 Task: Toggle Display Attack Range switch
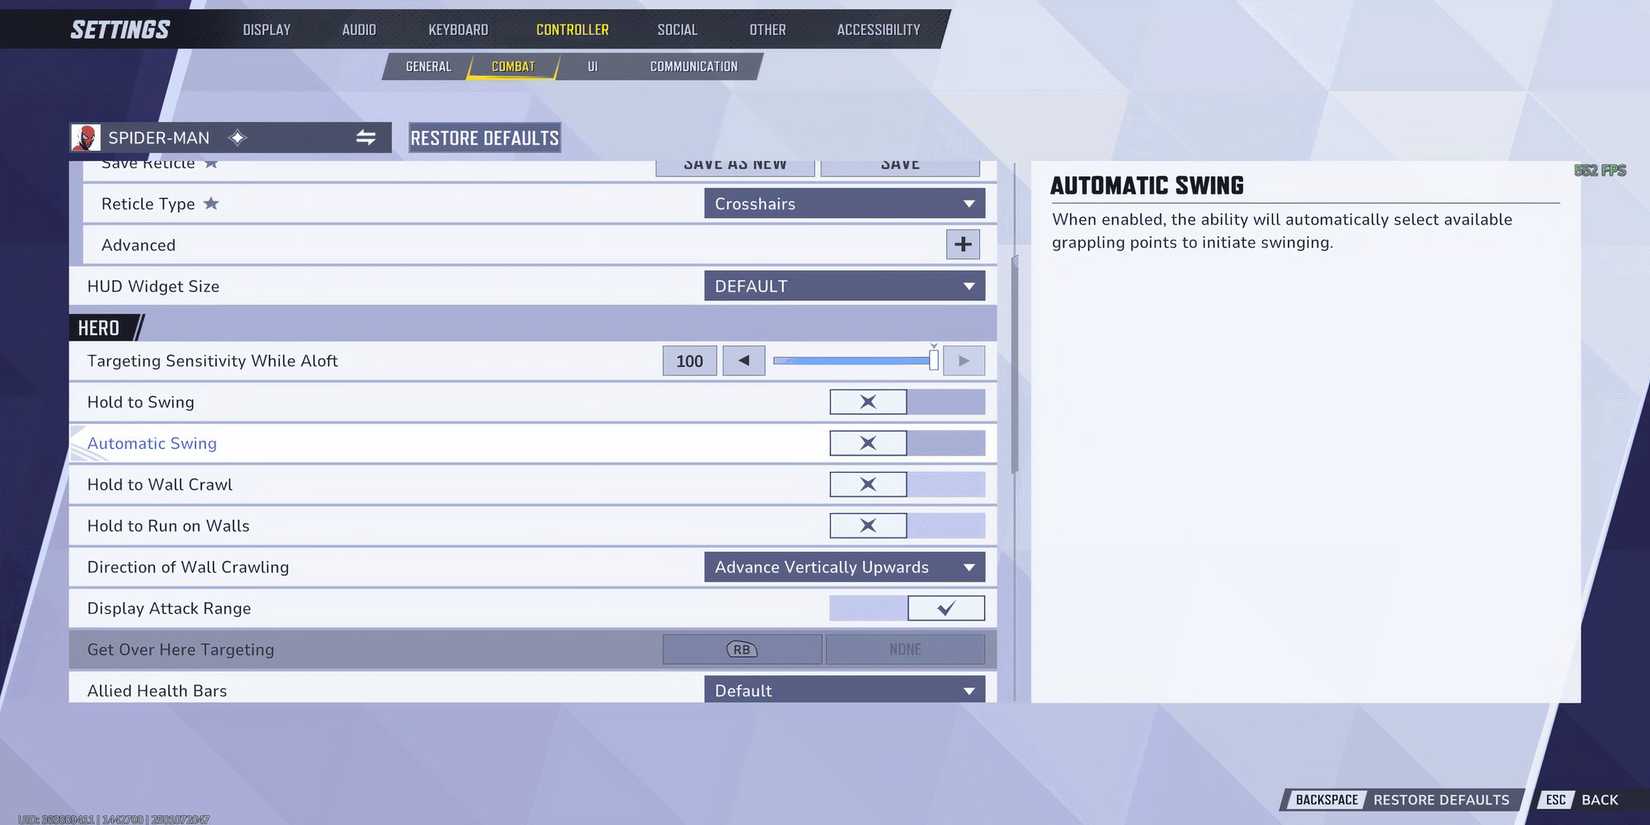(907, 608)
